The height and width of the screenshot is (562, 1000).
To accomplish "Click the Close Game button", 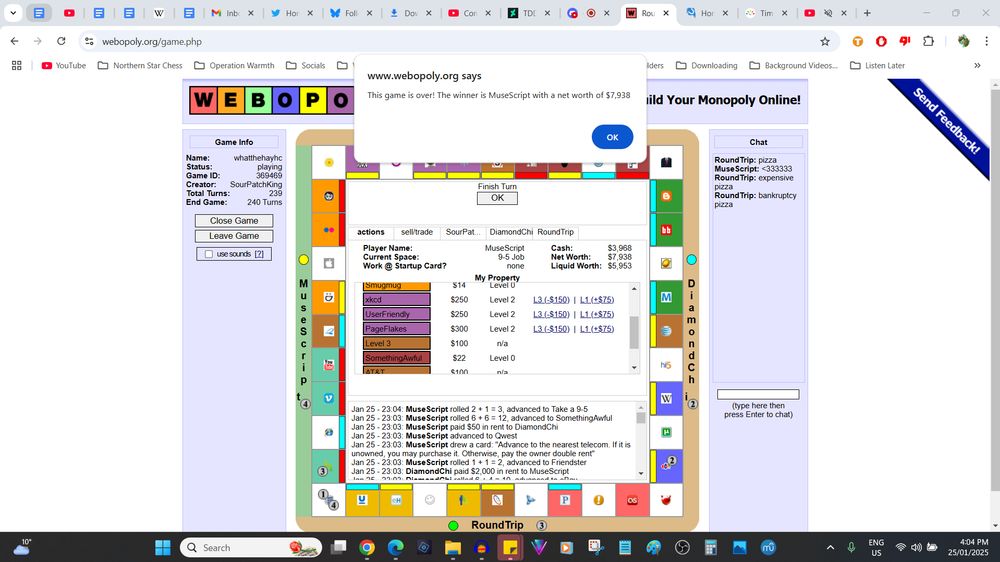I will [234, 221].
